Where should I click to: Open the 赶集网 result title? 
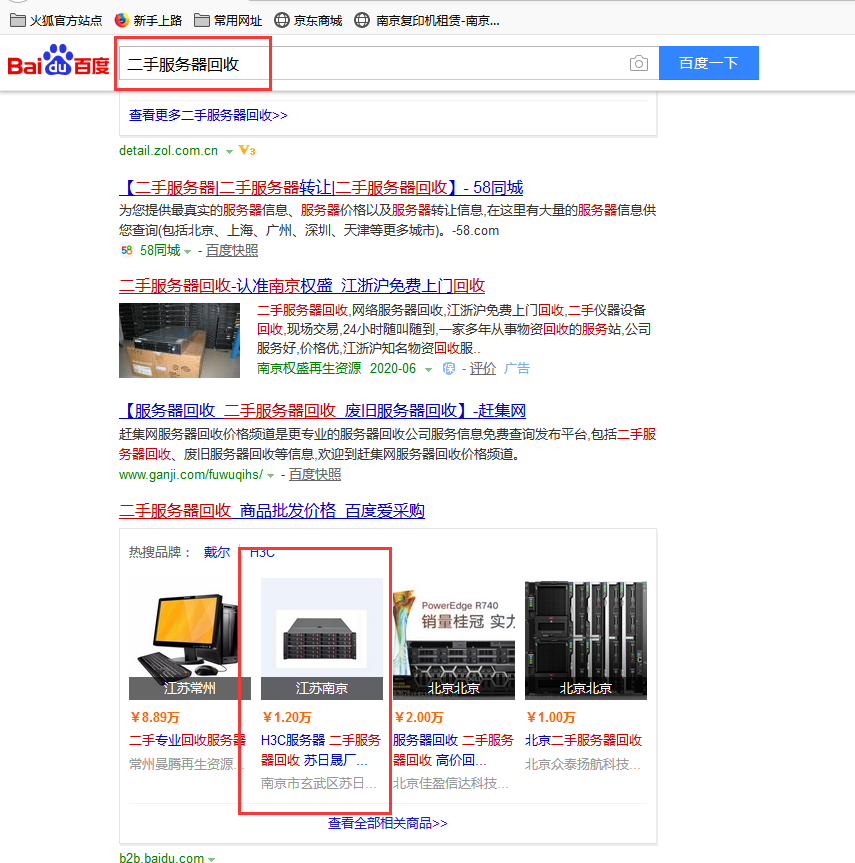tap(323, 411)
